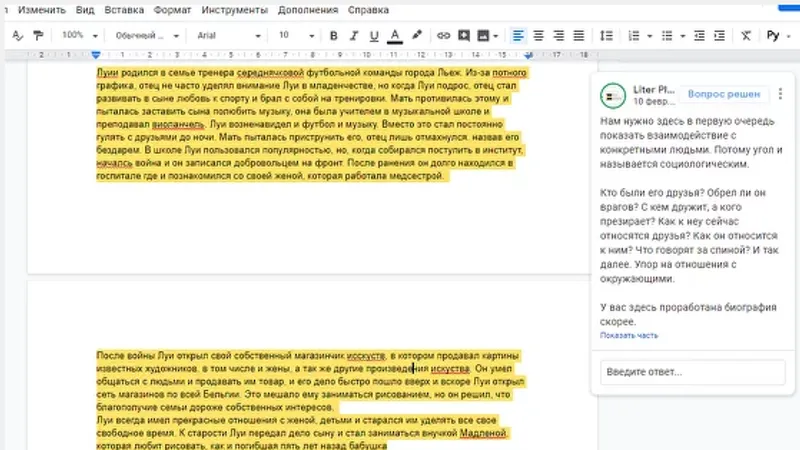Open the Arial font dropdown

tap(229, 36)
